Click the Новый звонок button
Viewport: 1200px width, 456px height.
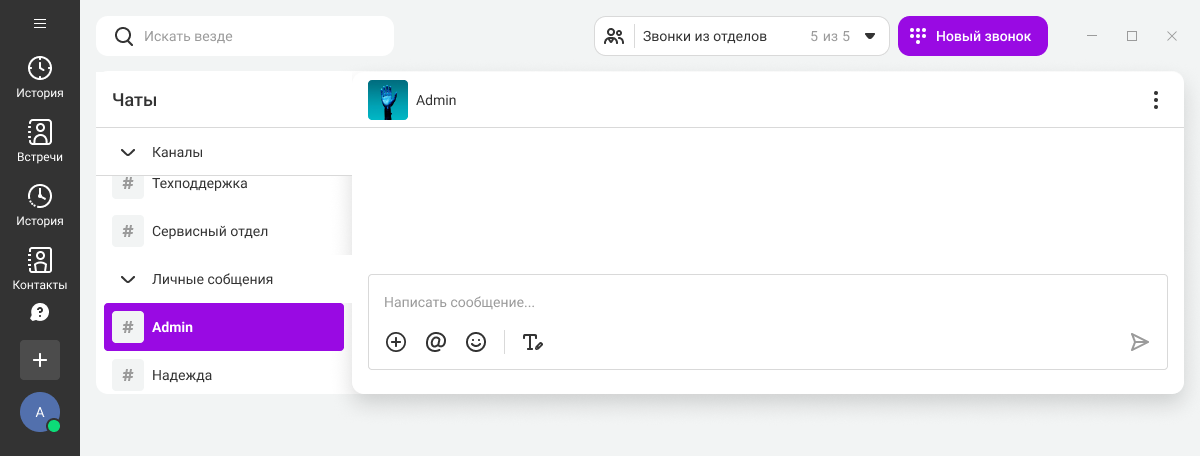pos(972,36)
